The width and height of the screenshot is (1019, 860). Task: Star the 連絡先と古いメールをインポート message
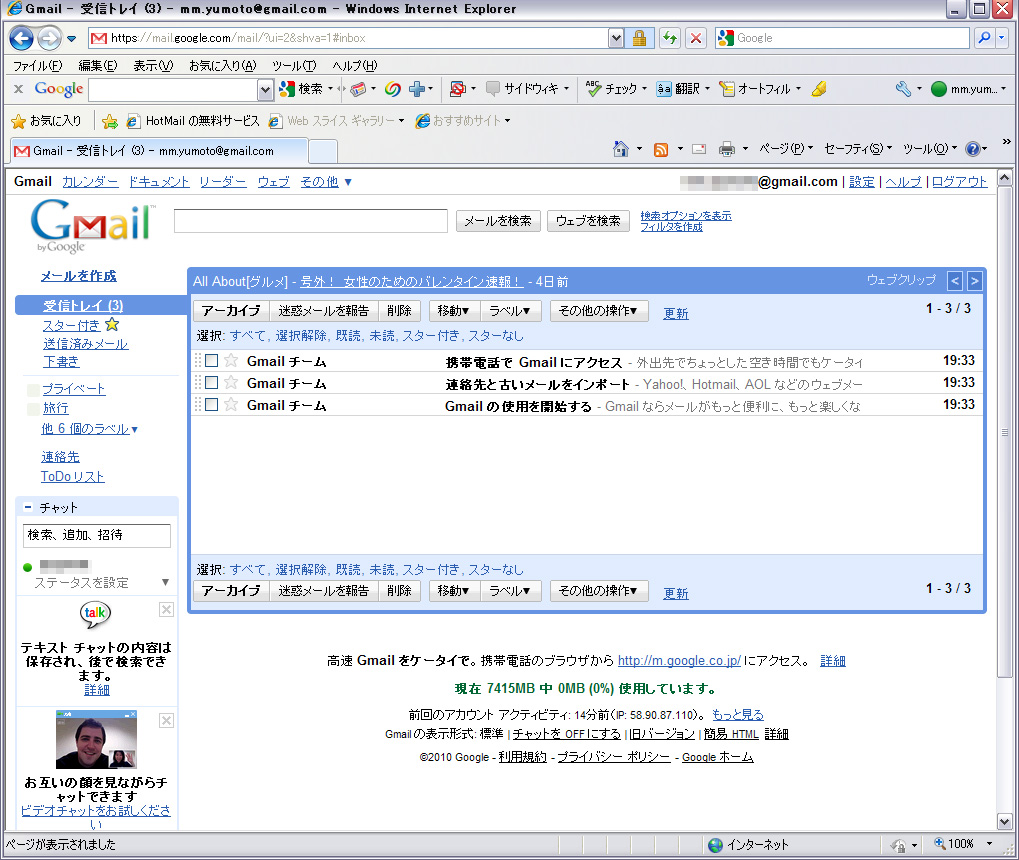pos(231,383)
